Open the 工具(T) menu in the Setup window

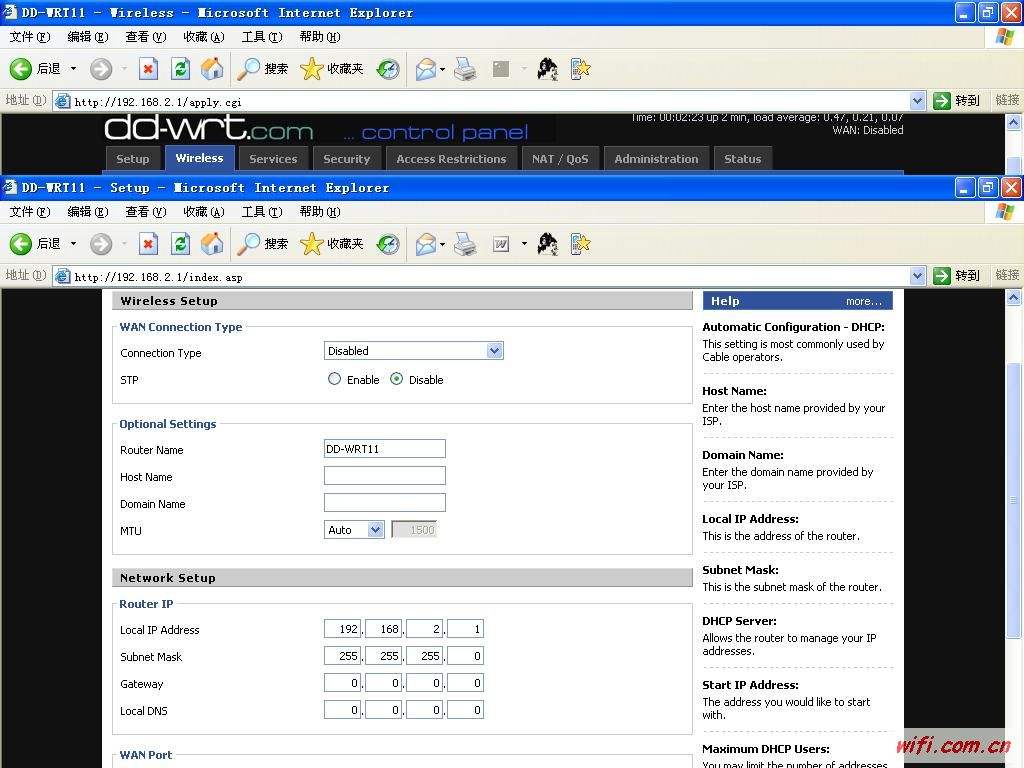(262, 212)
